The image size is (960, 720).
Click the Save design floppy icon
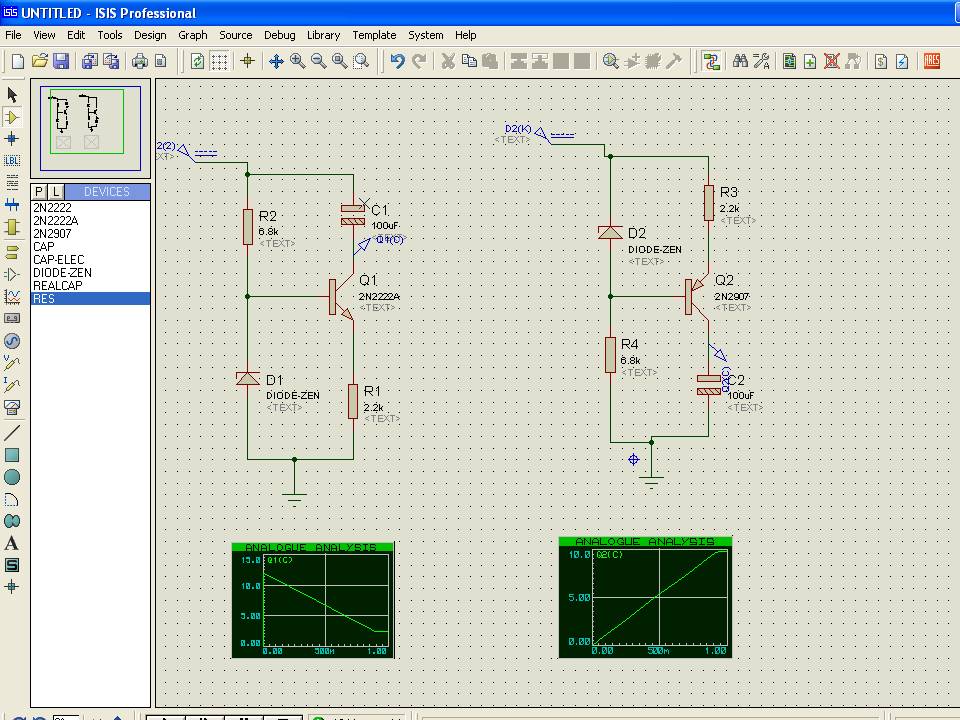click(x=61, y=61)
